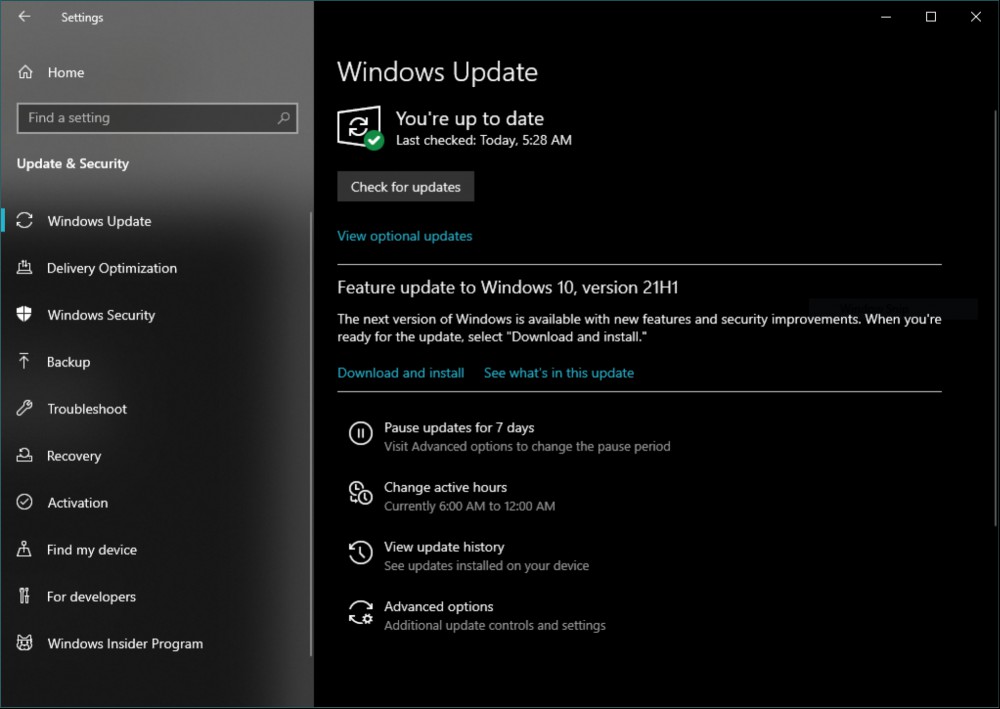The image size is (1000, 709).
Task: Click Download and install link
Action: (401, 373)
